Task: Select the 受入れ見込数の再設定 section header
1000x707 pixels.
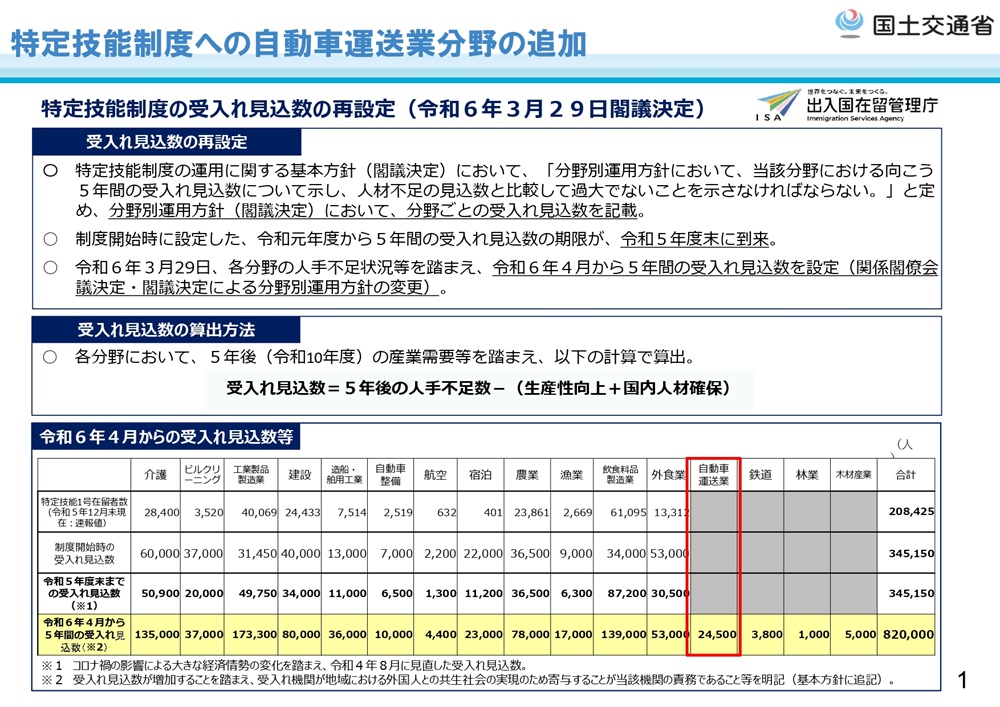Action: pos(166,142)
